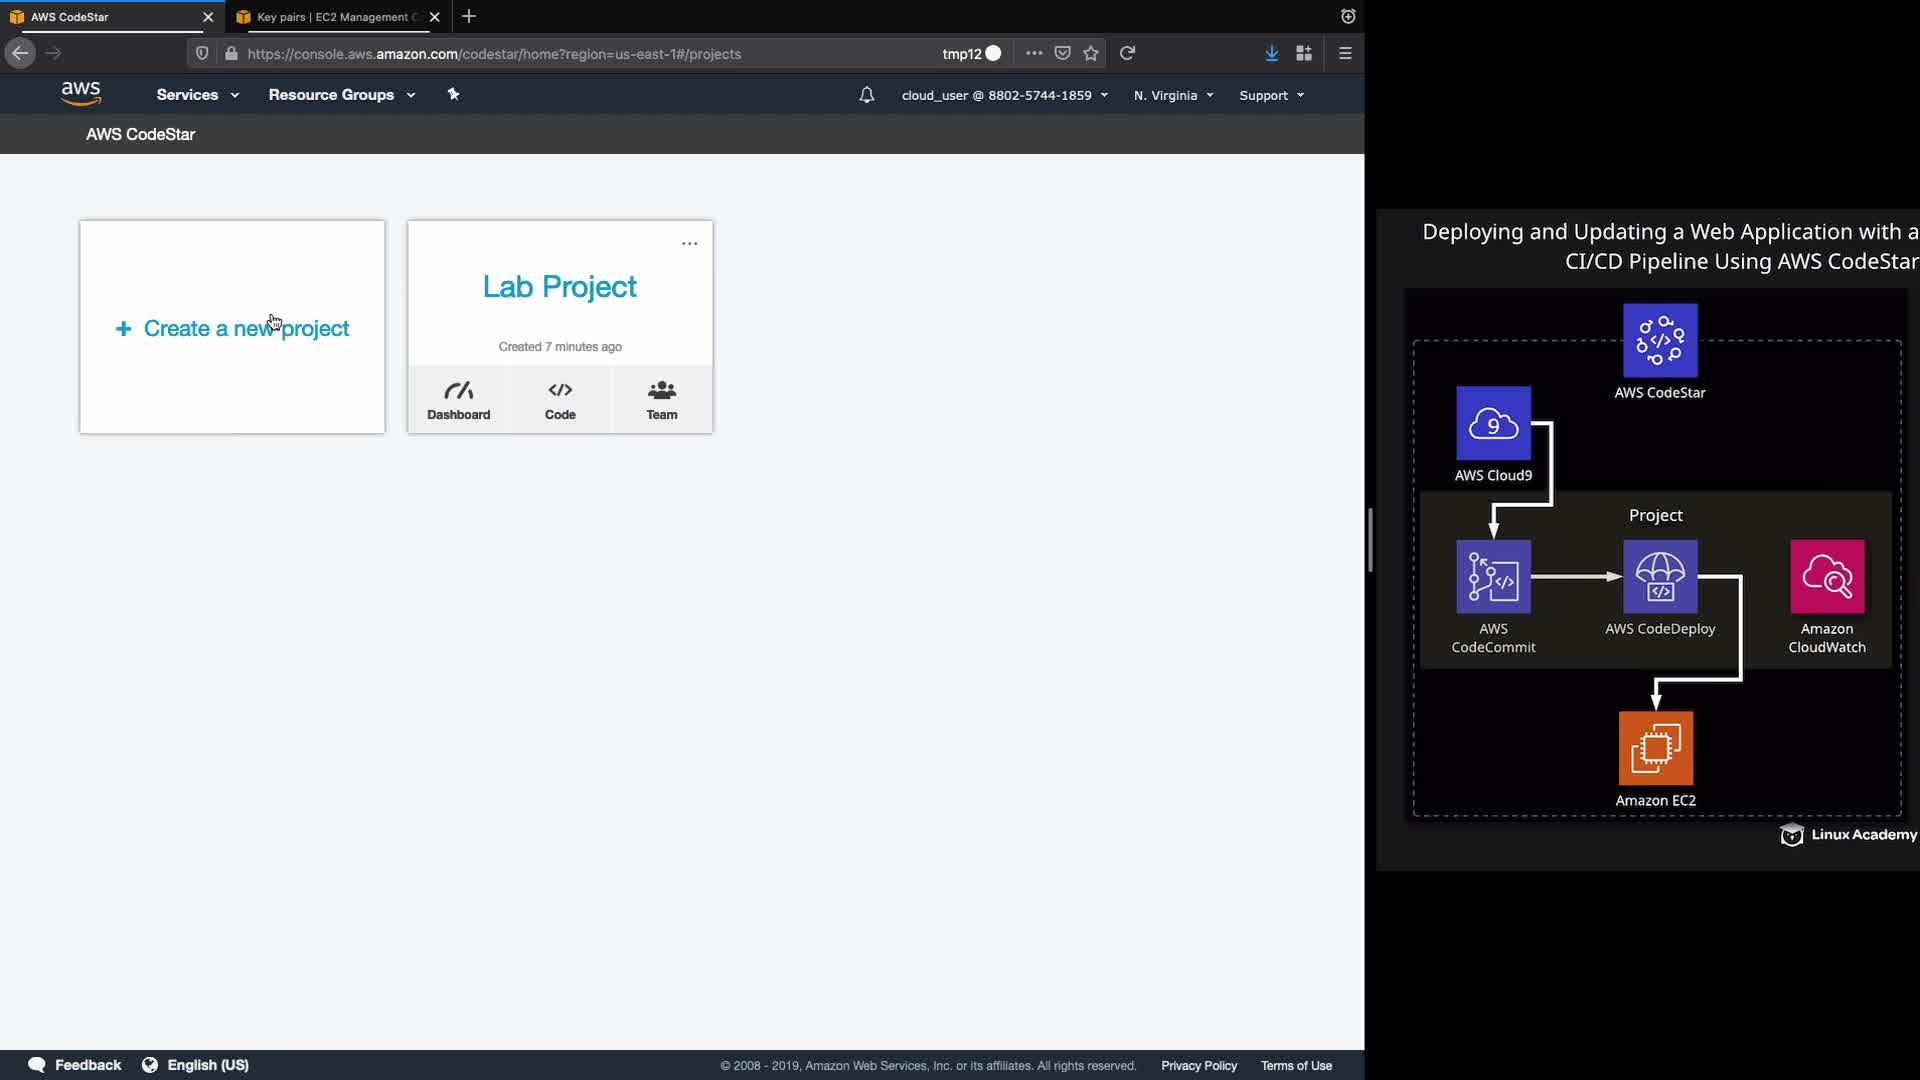
Task: Expand the Services dropdown menu
Action: pos(197,95)
